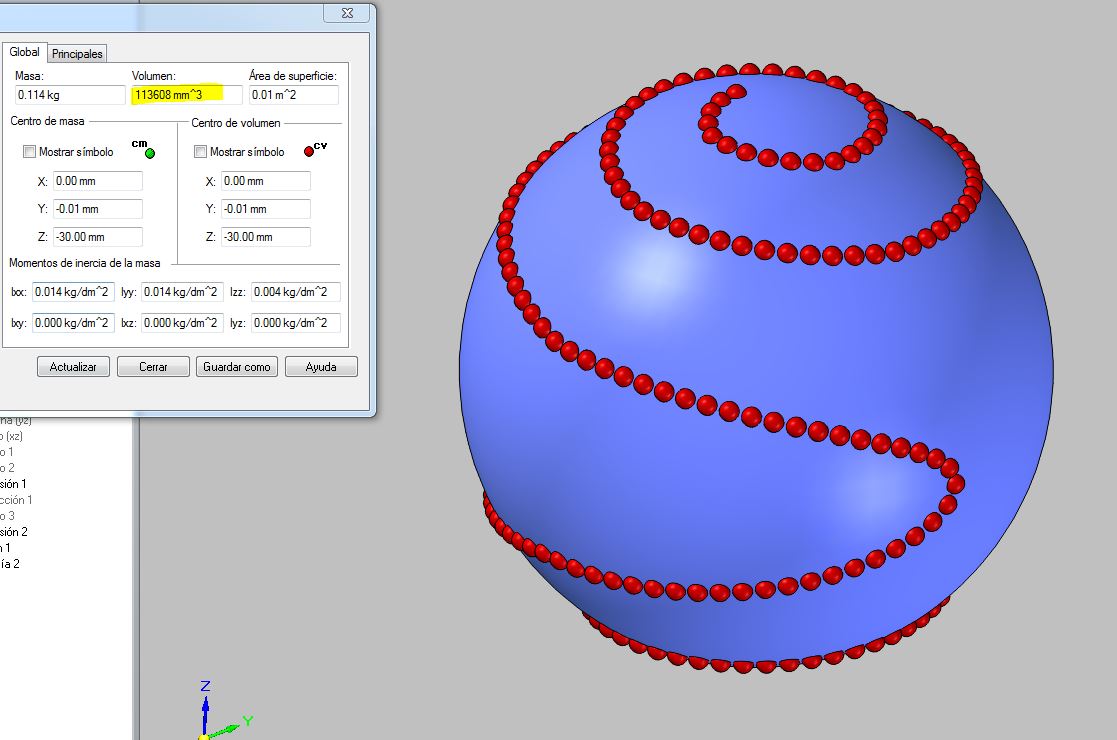Select the Área de superficie field

point(293,95)
